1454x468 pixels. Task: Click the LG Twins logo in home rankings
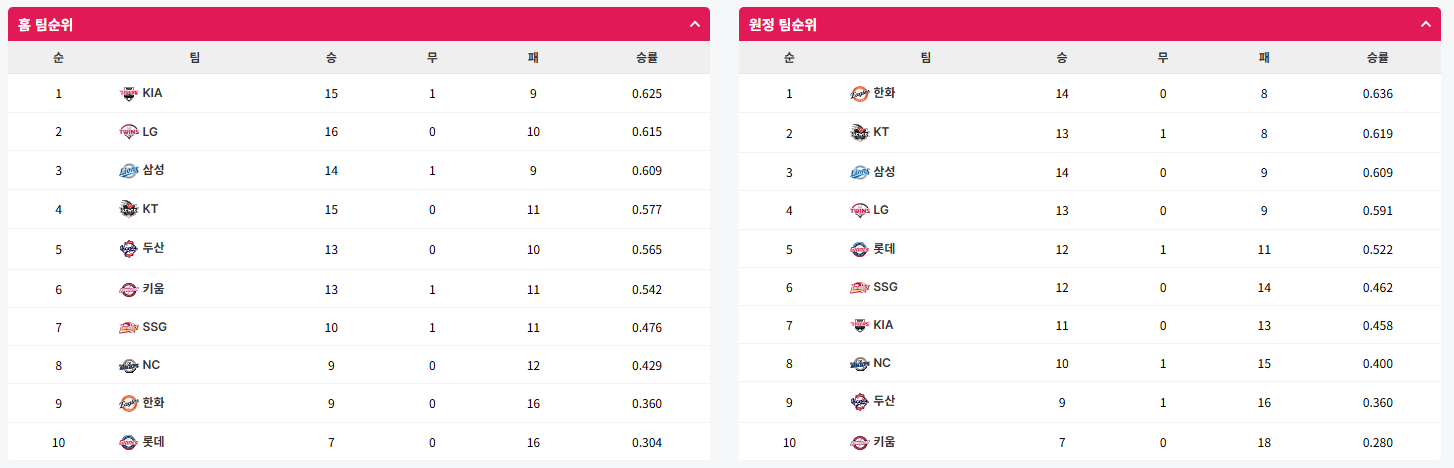(128, 132)
